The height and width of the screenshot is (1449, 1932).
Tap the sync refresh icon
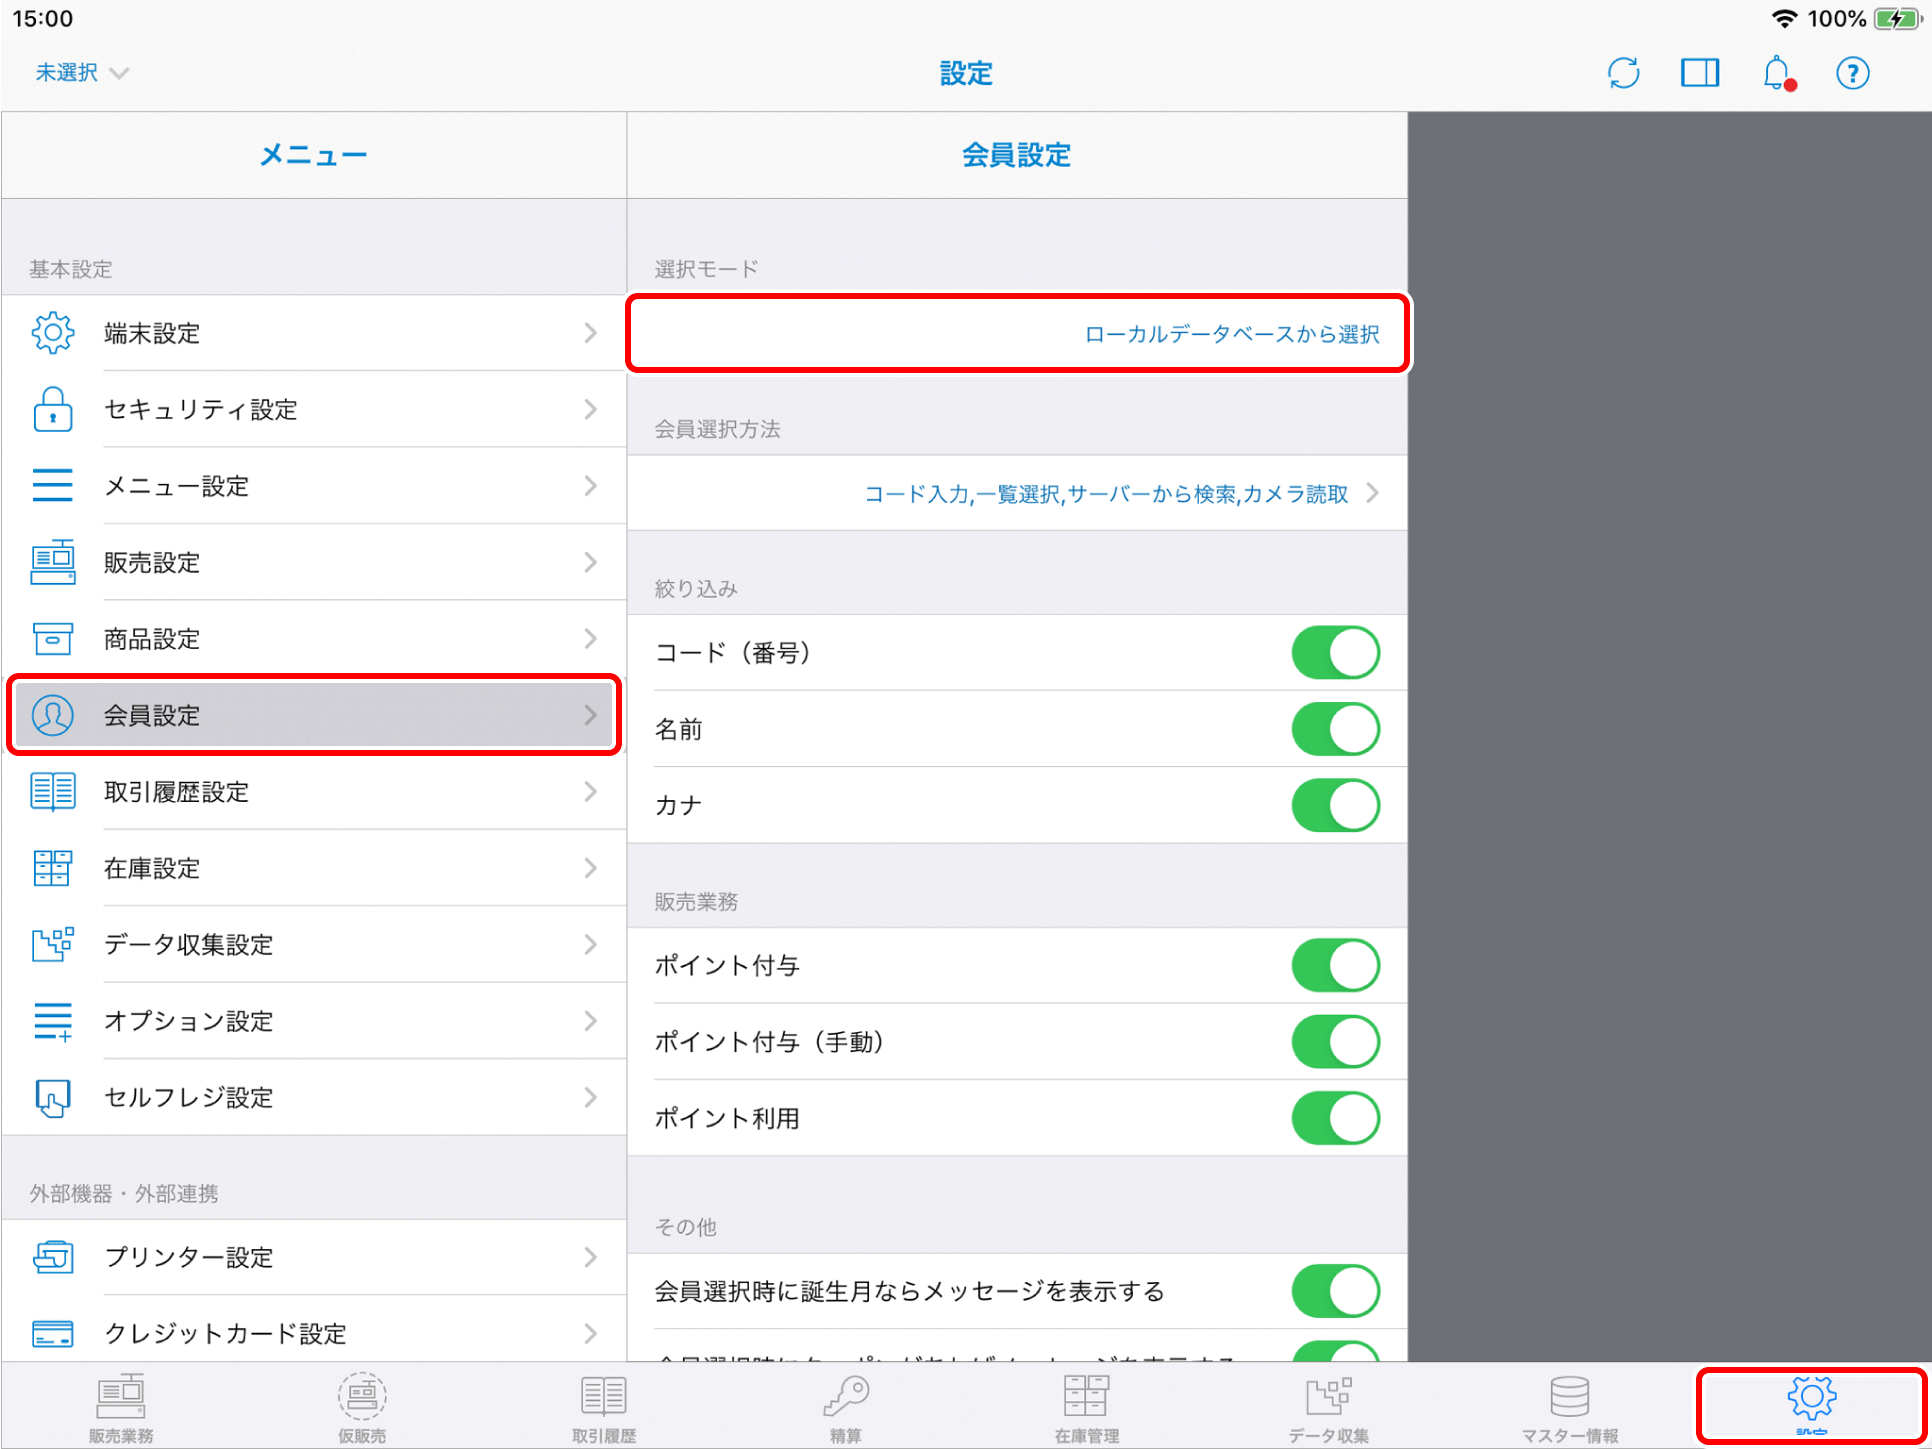[x=1623, y=73]
